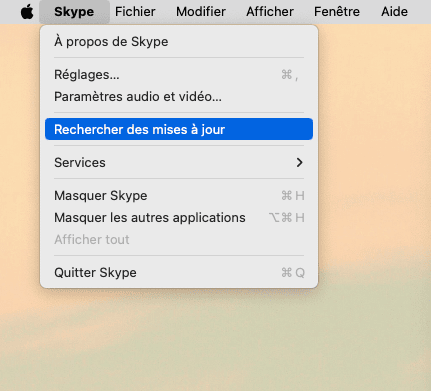The image size is (431, 391).
Task: Open the Modifier menu
Action: tap(201, 12)
